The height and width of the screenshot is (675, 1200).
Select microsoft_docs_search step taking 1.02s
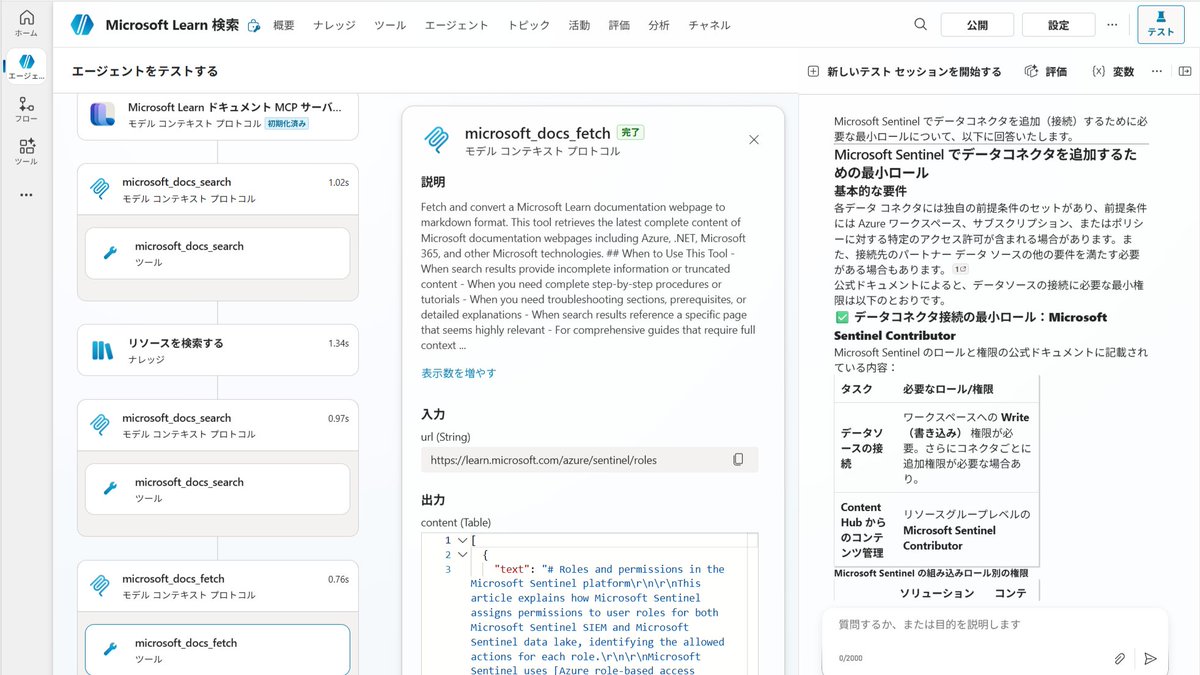(217, 190)
